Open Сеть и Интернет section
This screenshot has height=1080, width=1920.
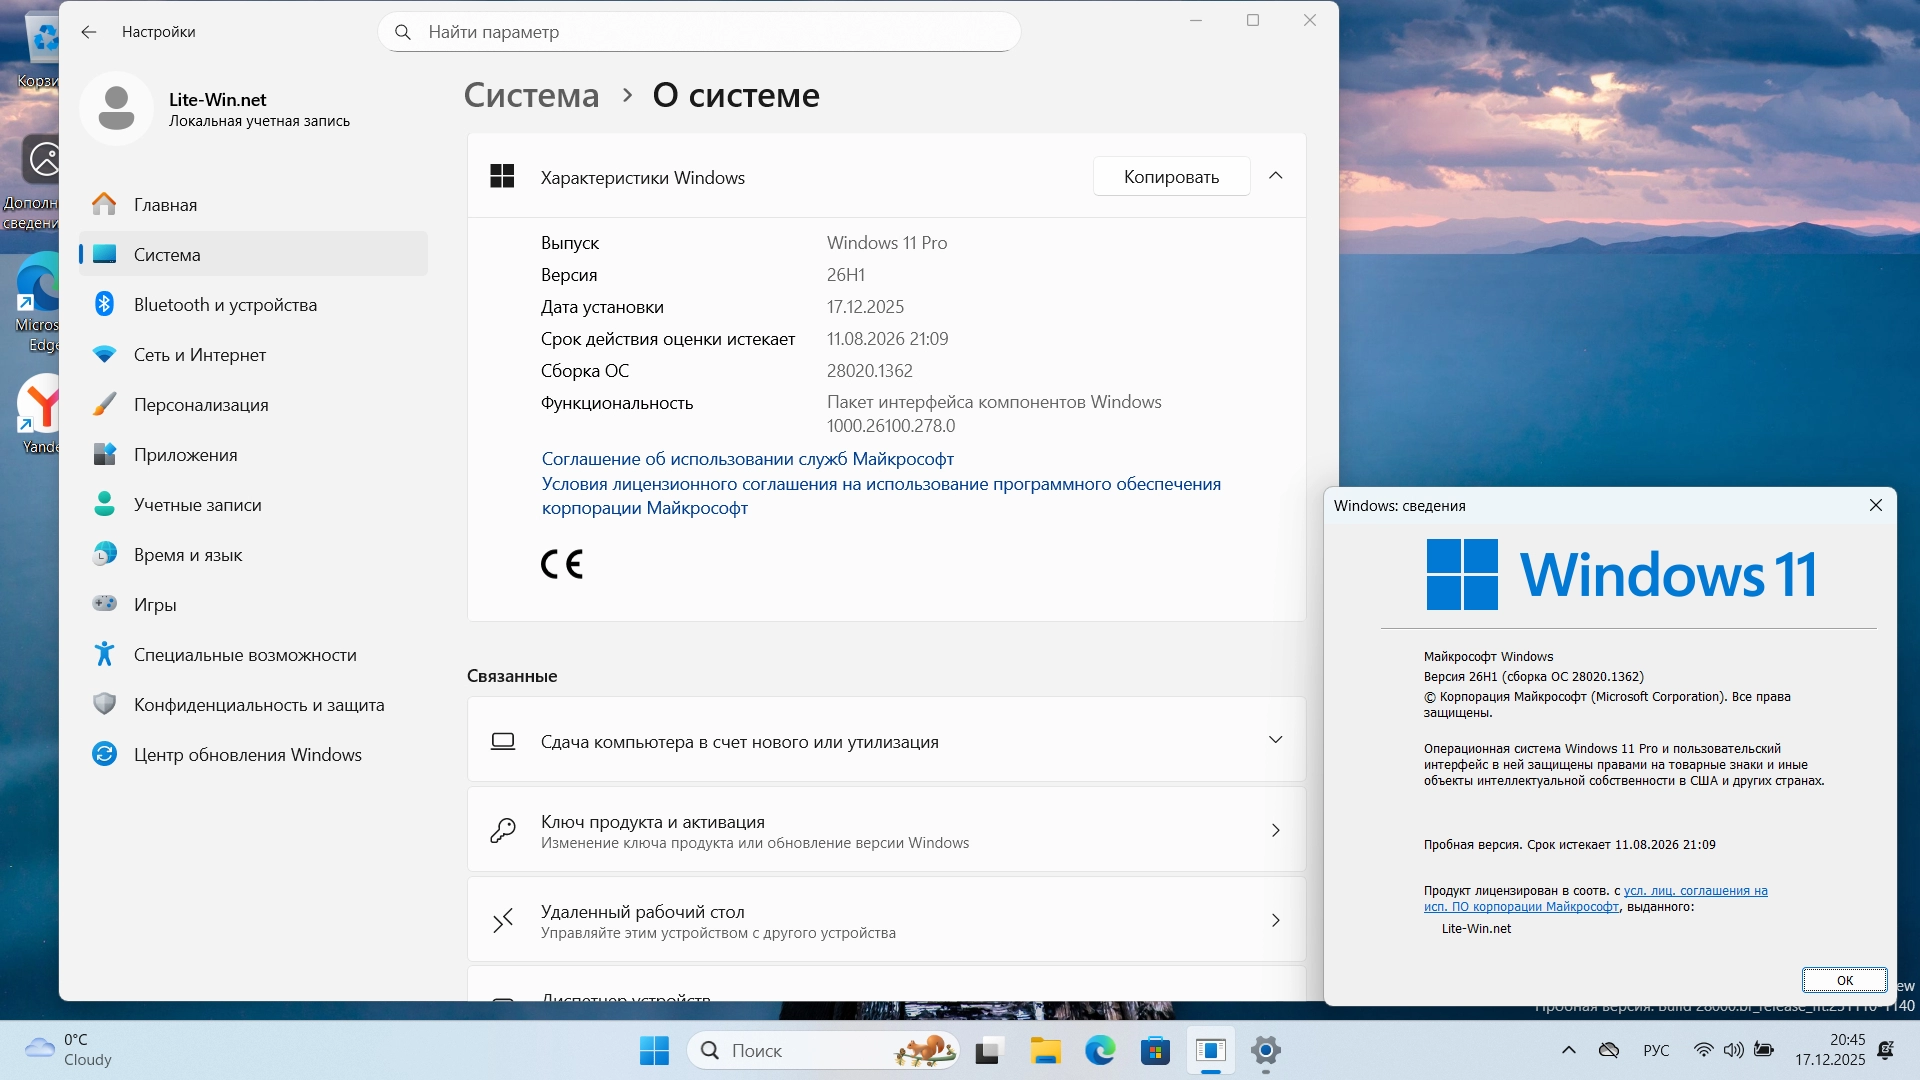[x=199, y=355]
